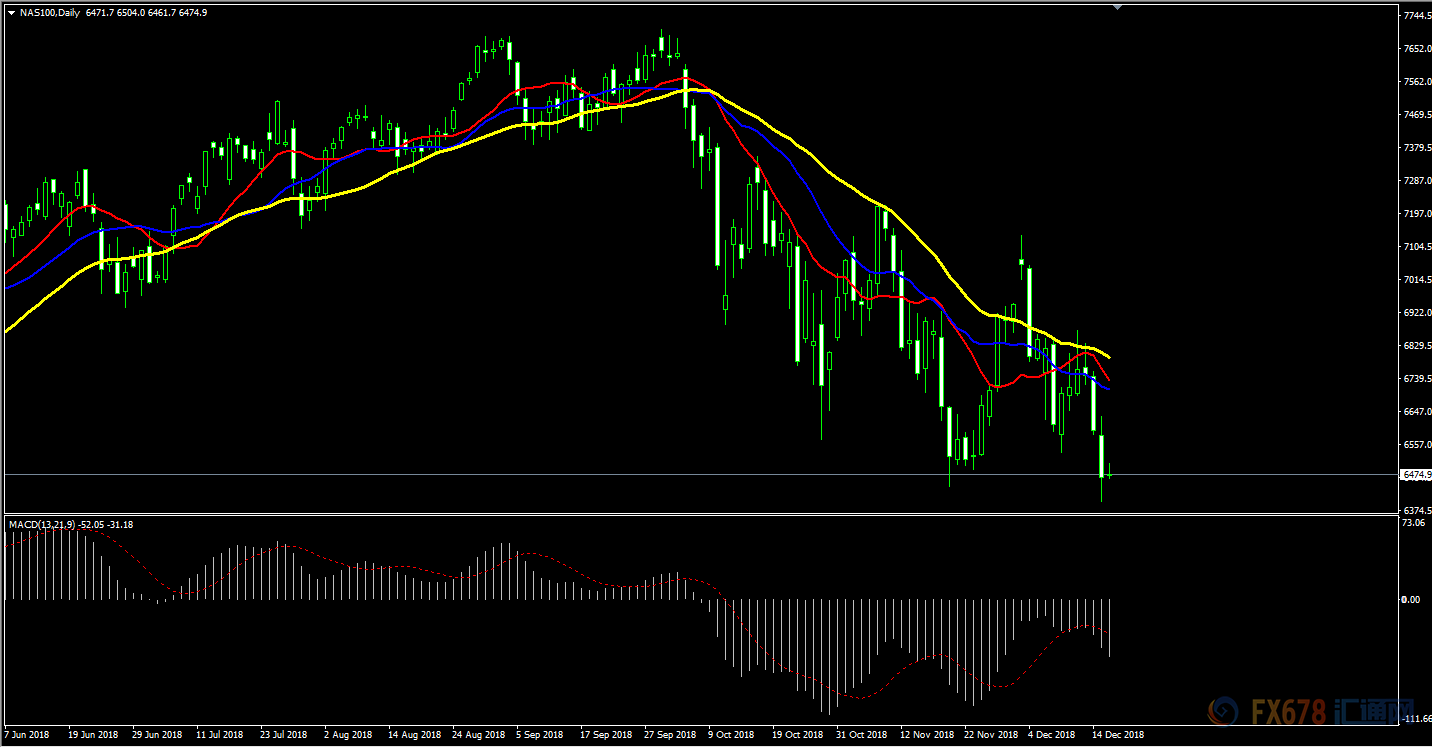Viewport: 1432px width, 748px height.
Task: Click the 4 Dec 2018 date label
Action: pos(1053,734)
